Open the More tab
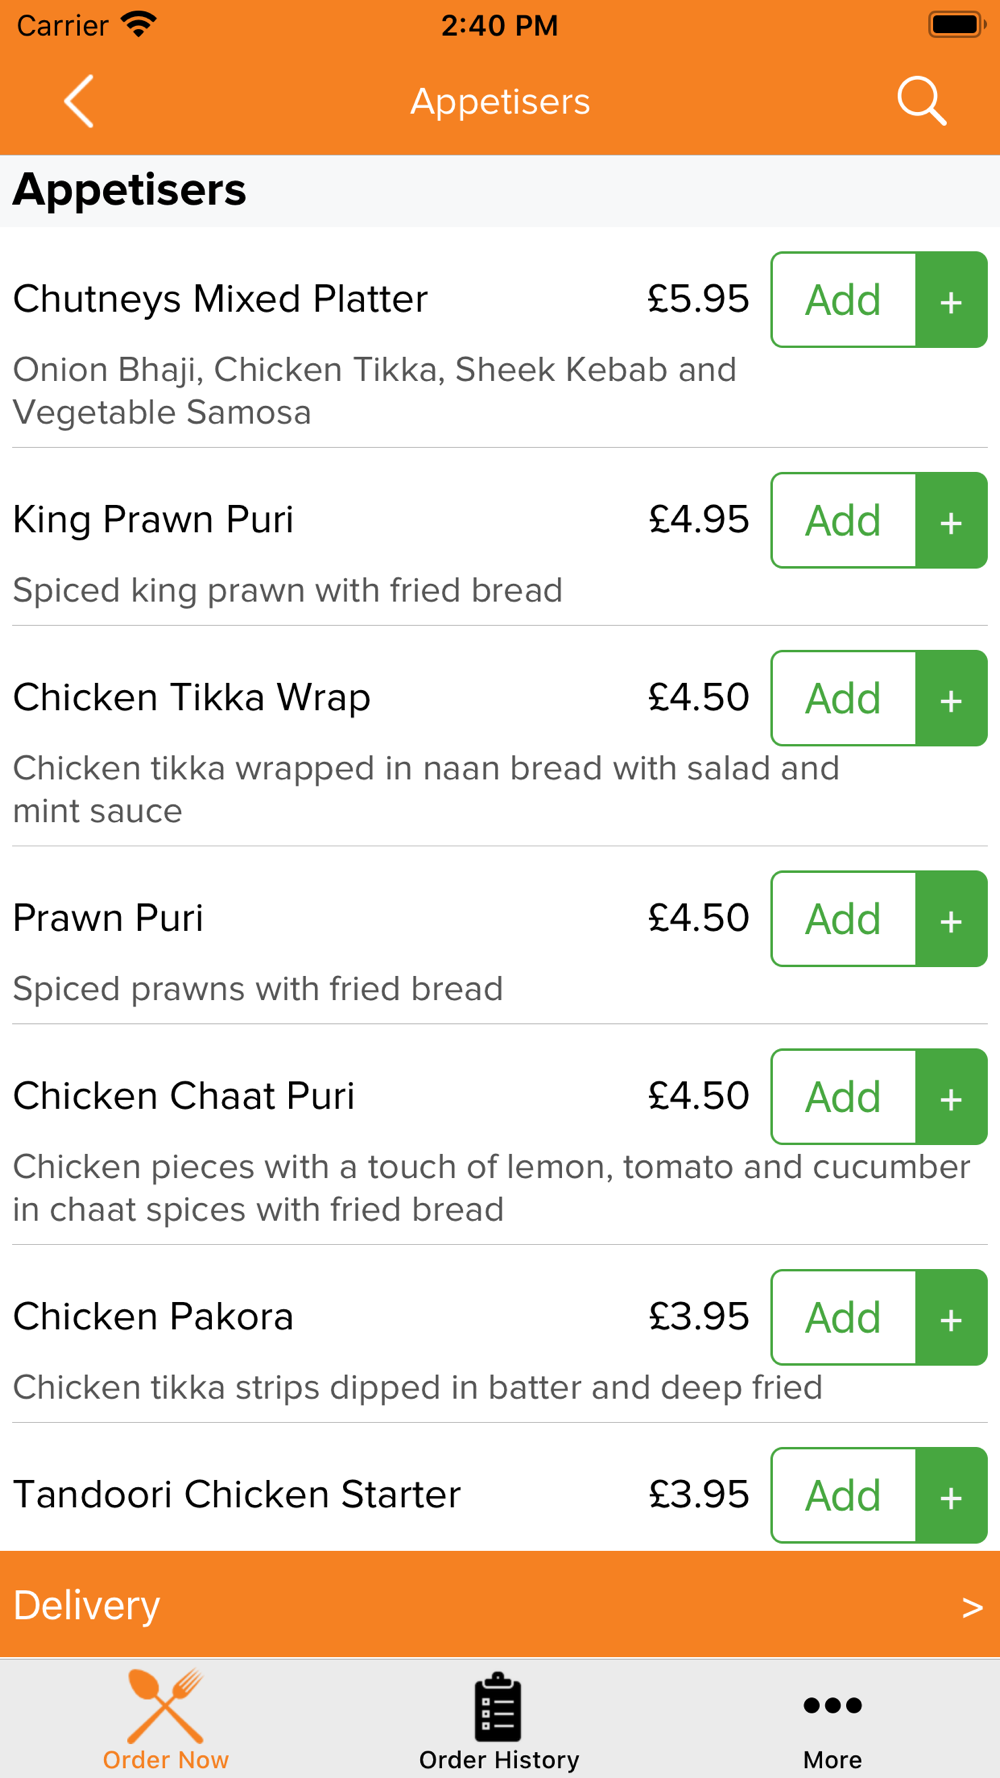1000x1778 pixels. tap(832, 1722)
